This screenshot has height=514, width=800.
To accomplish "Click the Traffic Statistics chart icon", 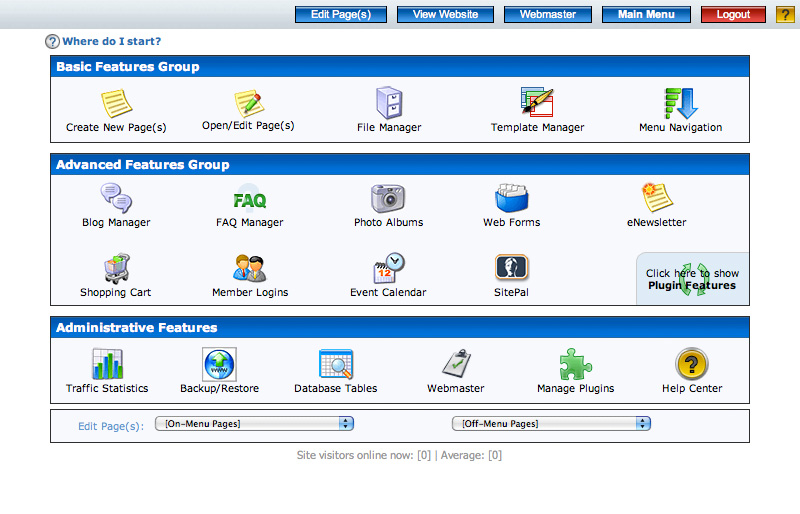I will pyautogui.click(x=107, y=365).
